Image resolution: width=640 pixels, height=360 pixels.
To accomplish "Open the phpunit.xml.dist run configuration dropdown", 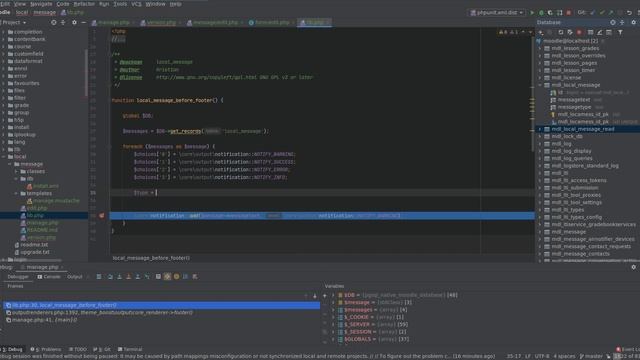I will click(x=497, y=13).
